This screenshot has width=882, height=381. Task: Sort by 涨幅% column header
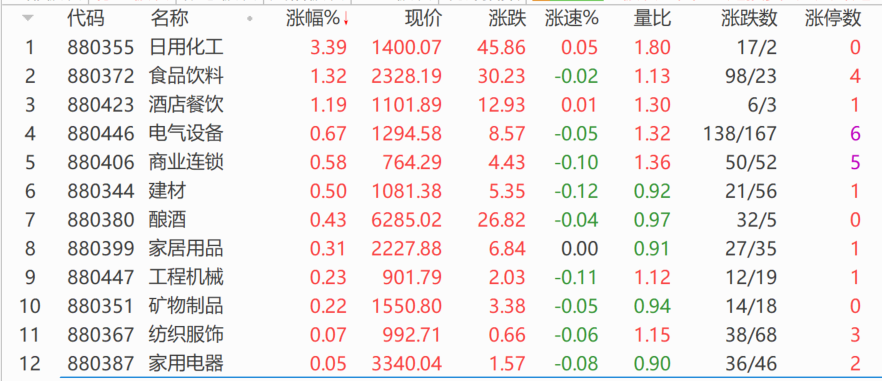point(313,19)
